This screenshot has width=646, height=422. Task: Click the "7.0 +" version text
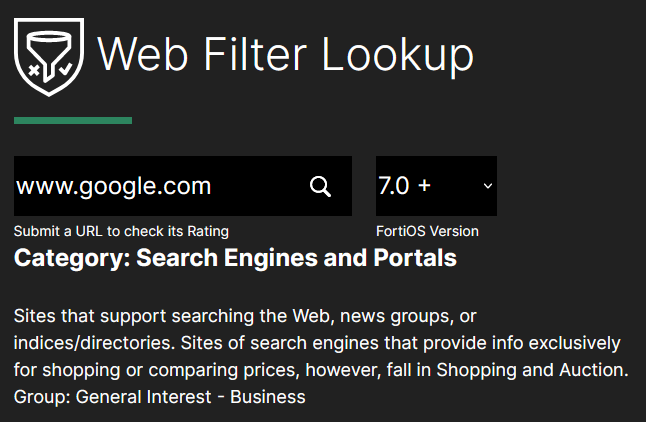pos(405,186)
